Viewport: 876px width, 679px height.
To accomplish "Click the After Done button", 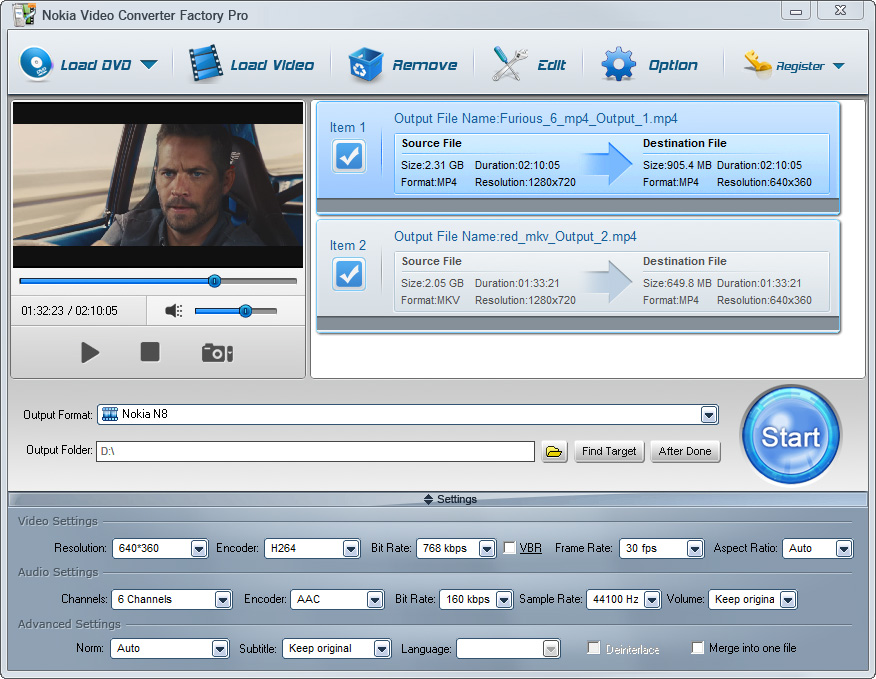I will tap(685, 452).
